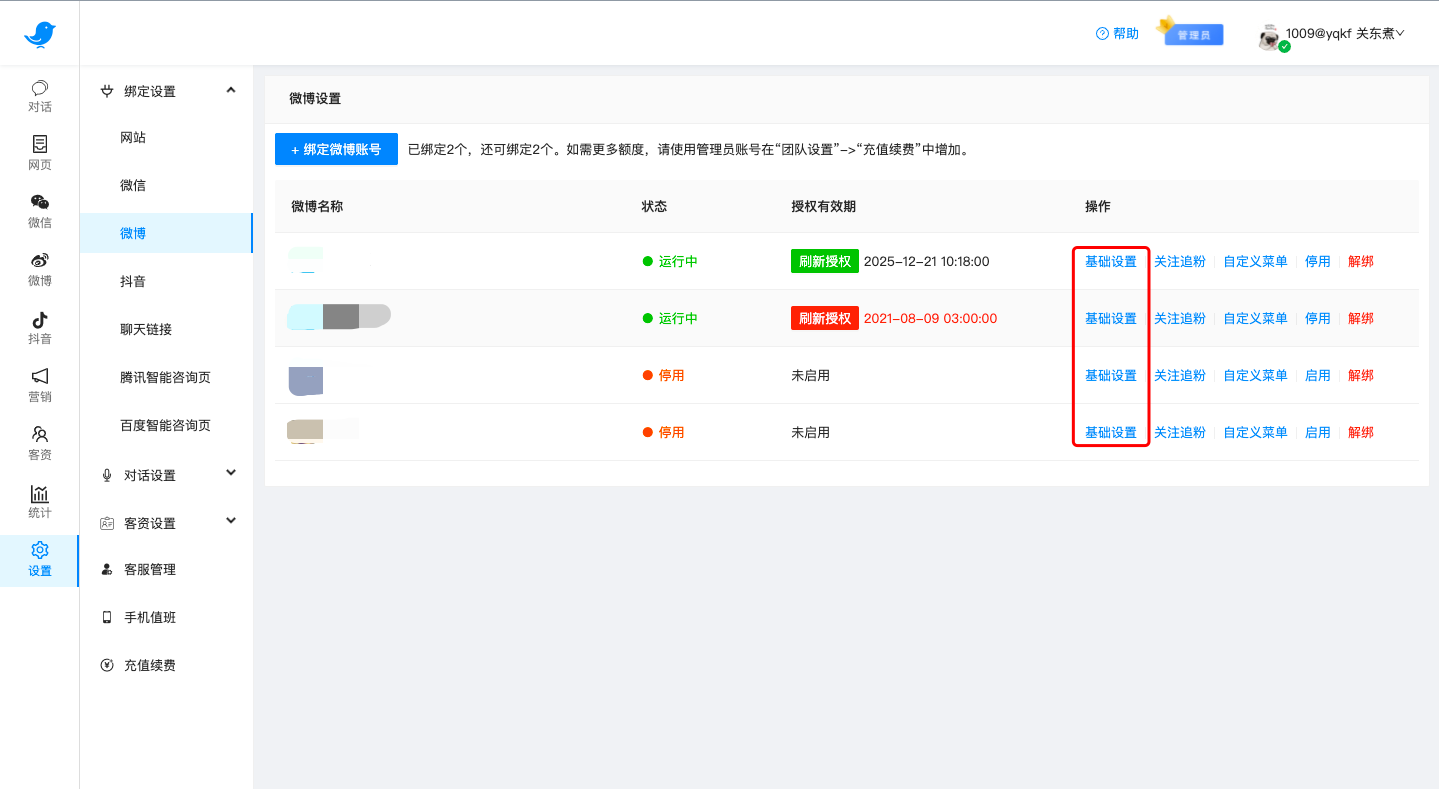Viewport: 1439px width, 789px height.
Task: Expand the 客资设置 menu section
Action: click(165, 522)
